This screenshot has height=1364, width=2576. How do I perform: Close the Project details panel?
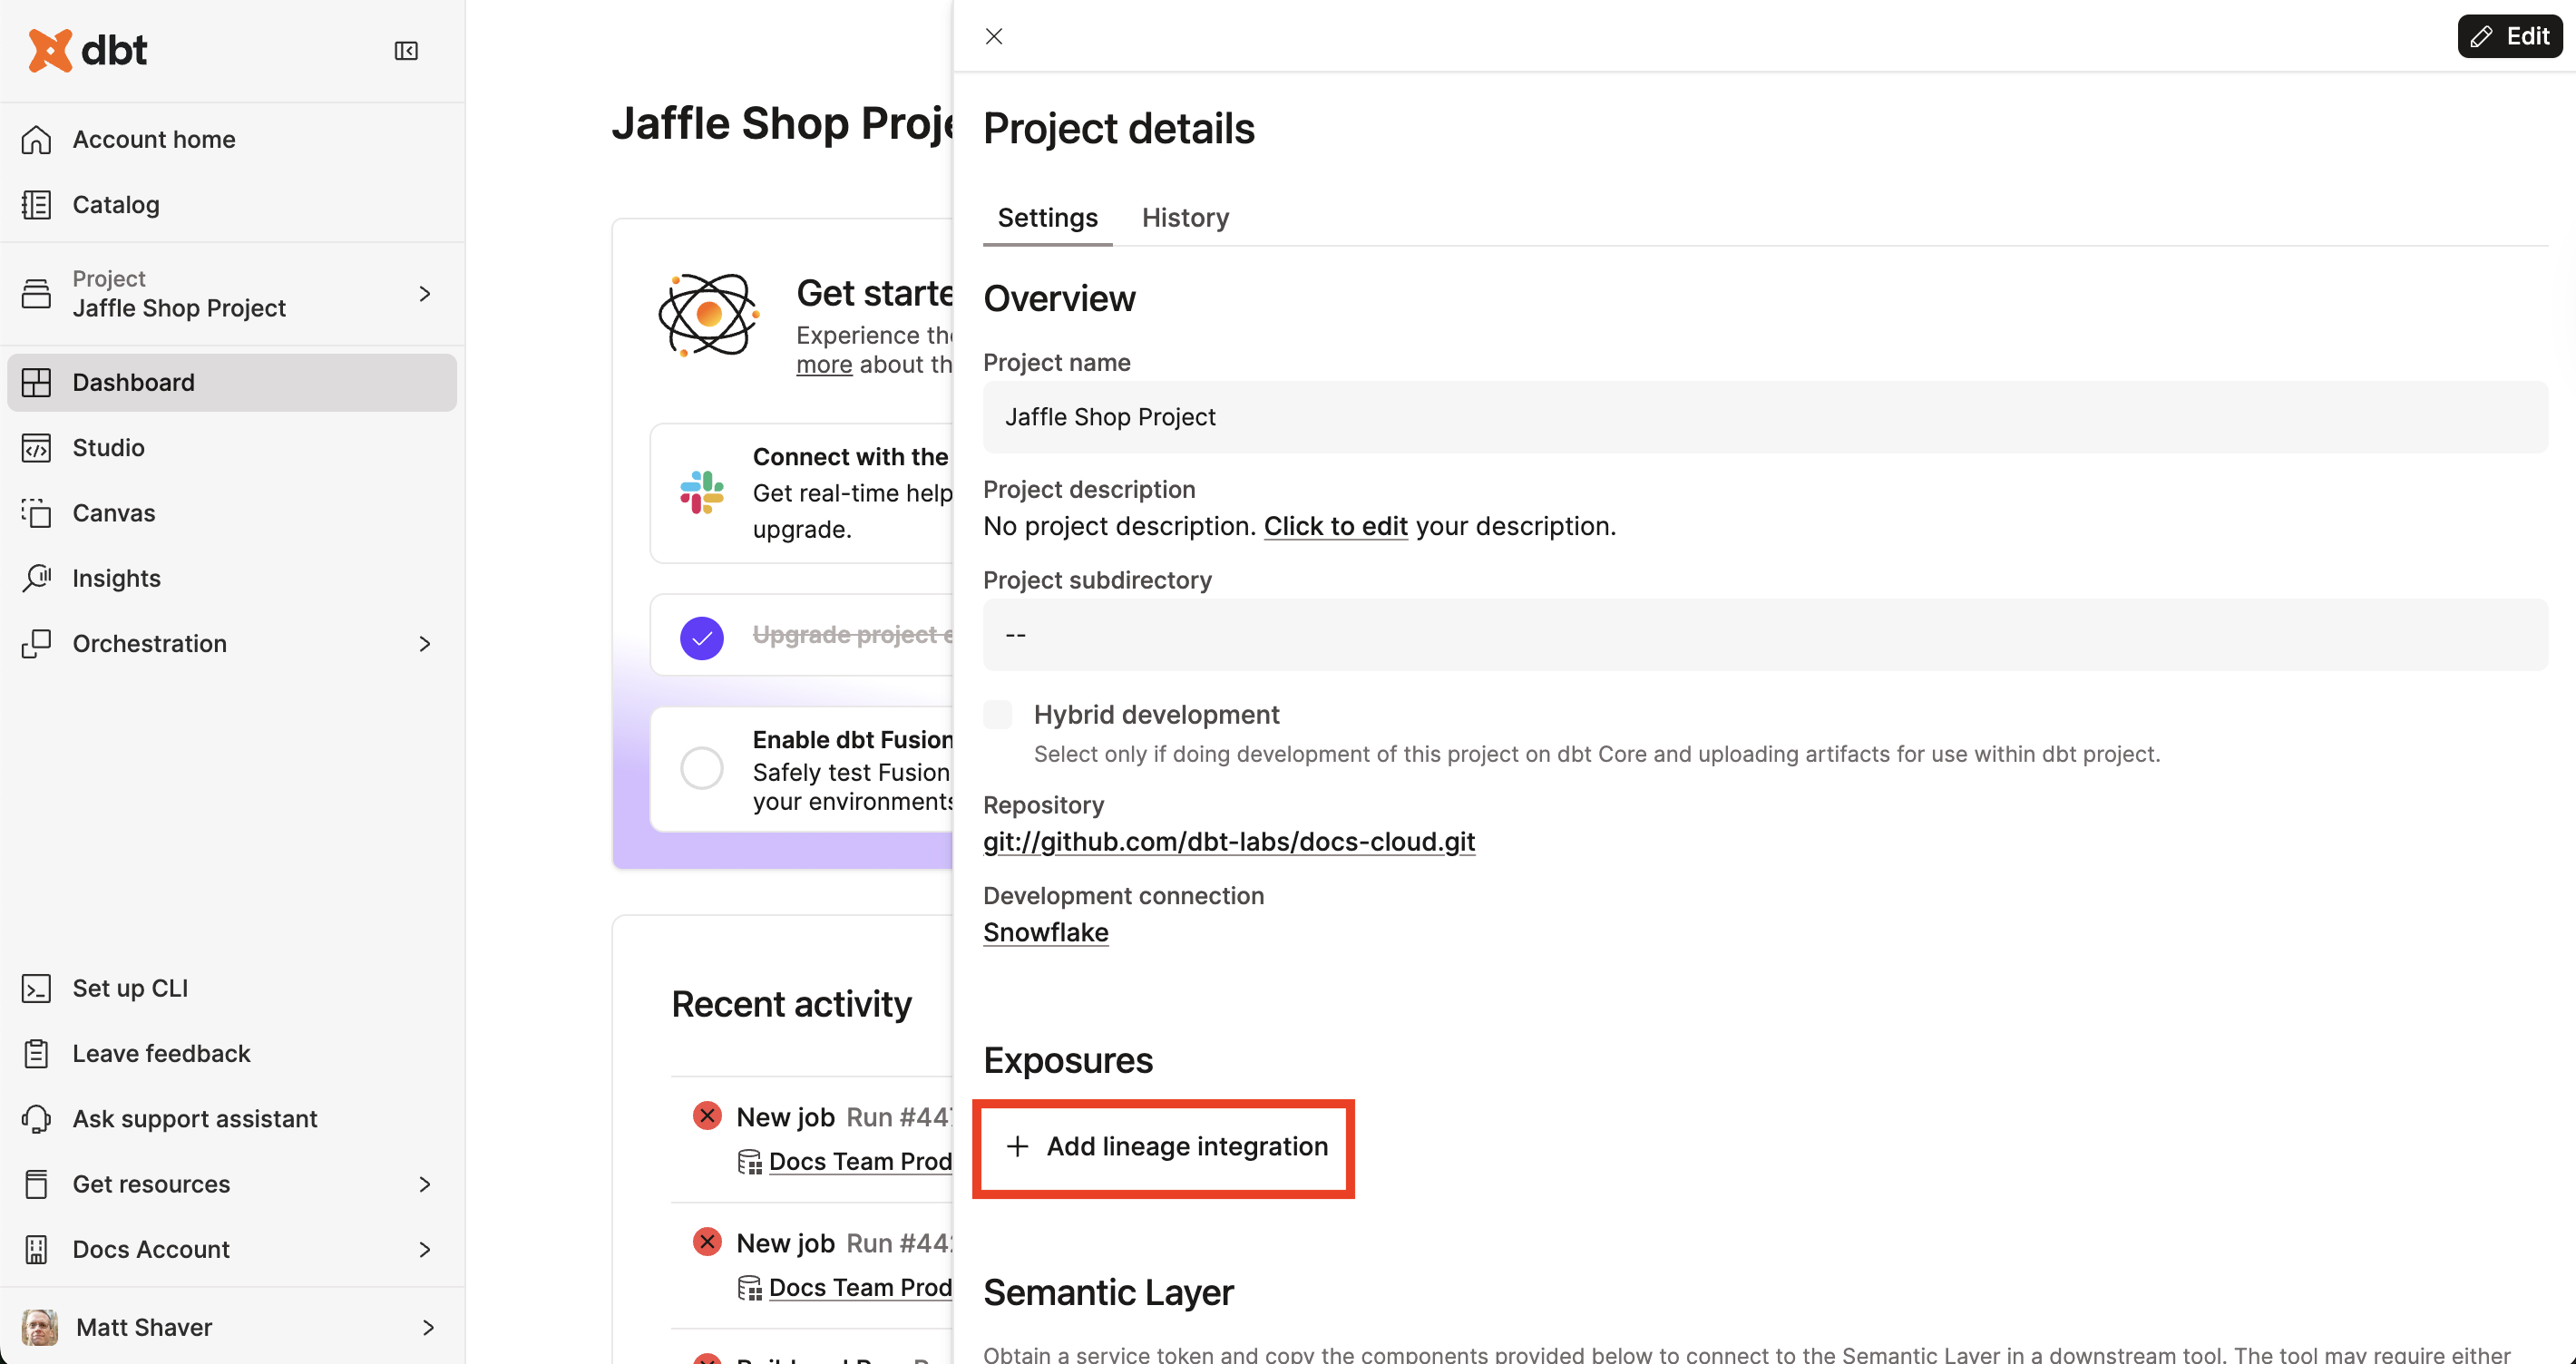[993, 37]
